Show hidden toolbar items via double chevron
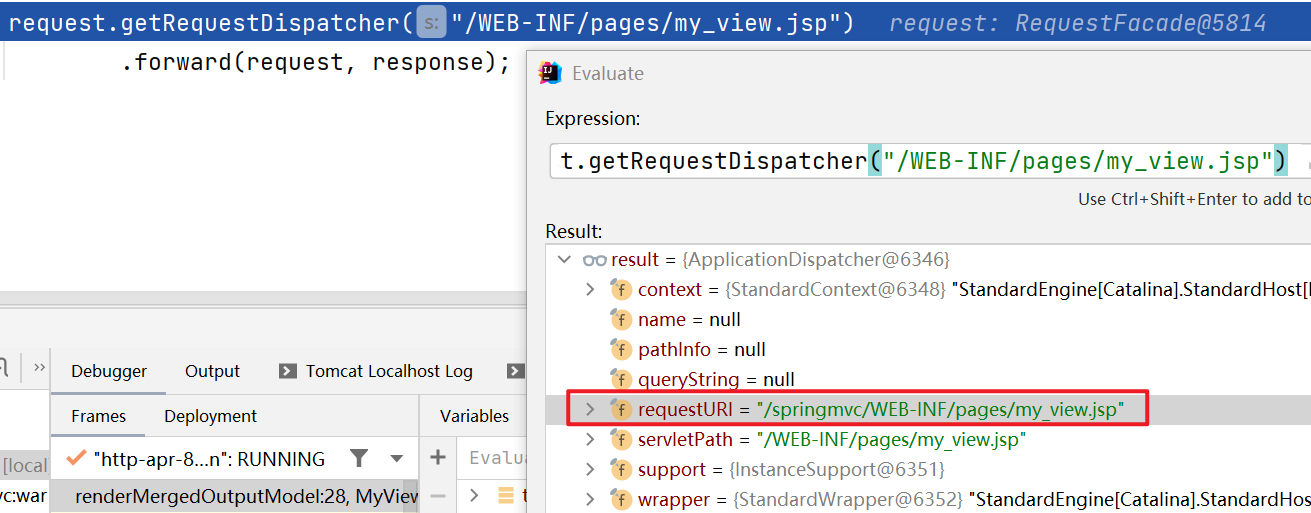Image resolution: width=1311 pixels, height=513 pixels. point(39,368)
